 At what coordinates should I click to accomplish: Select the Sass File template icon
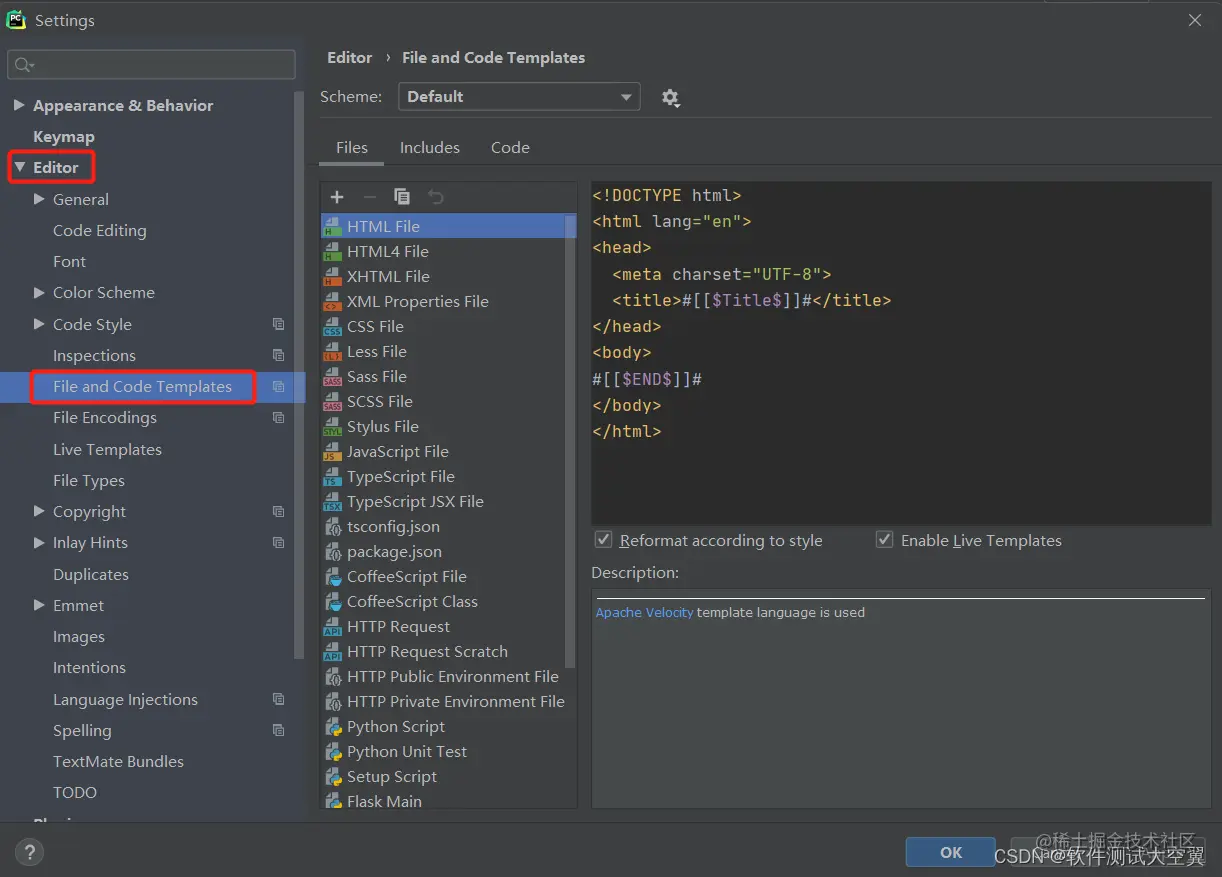(332, 377)
